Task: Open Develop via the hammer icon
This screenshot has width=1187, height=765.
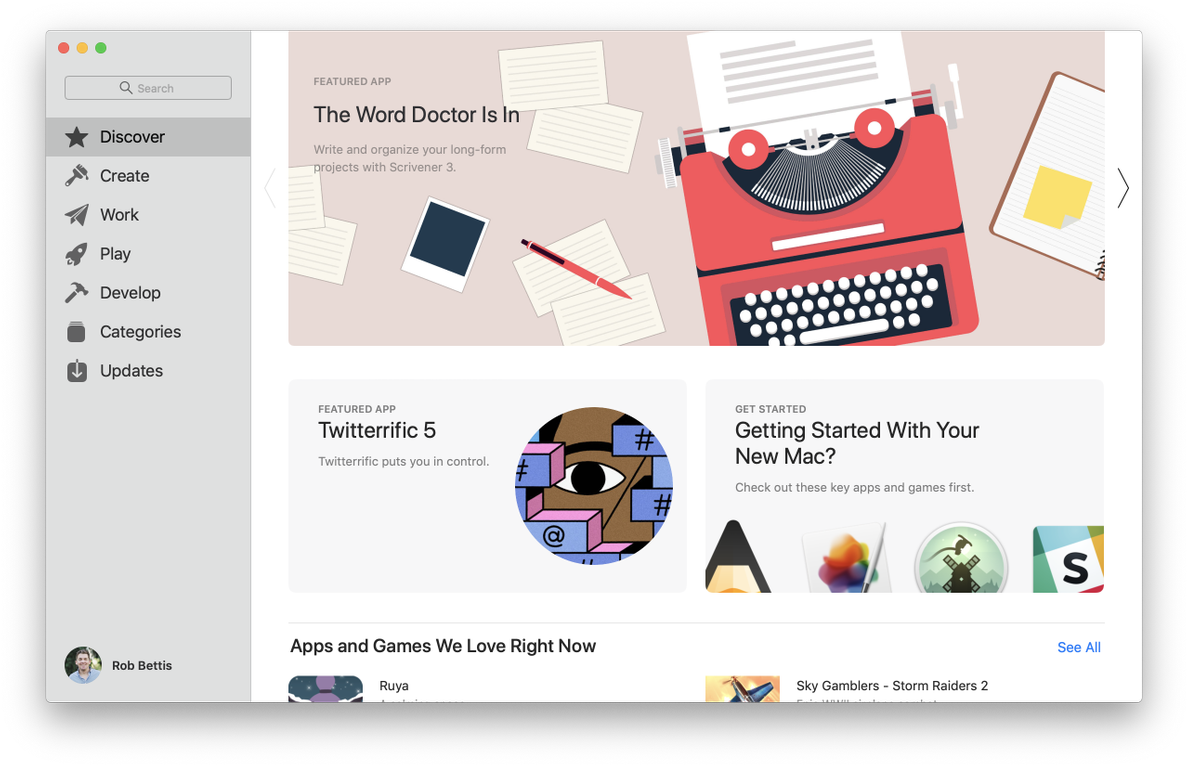Action: 76,293
